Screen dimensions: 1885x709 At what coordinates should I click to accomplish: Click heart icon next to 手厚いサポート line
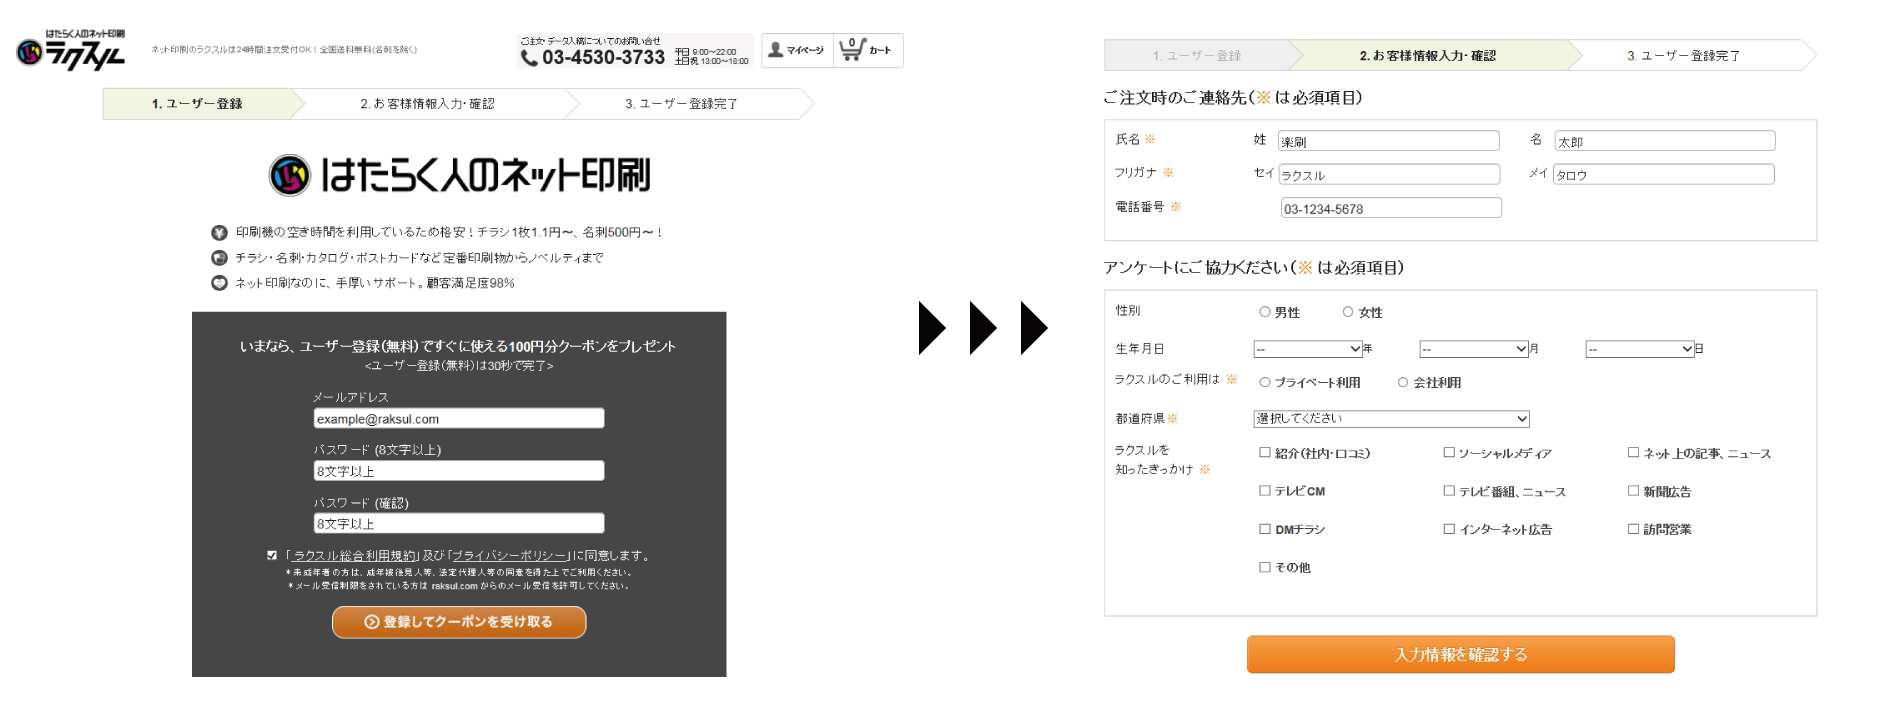(219, 283)
